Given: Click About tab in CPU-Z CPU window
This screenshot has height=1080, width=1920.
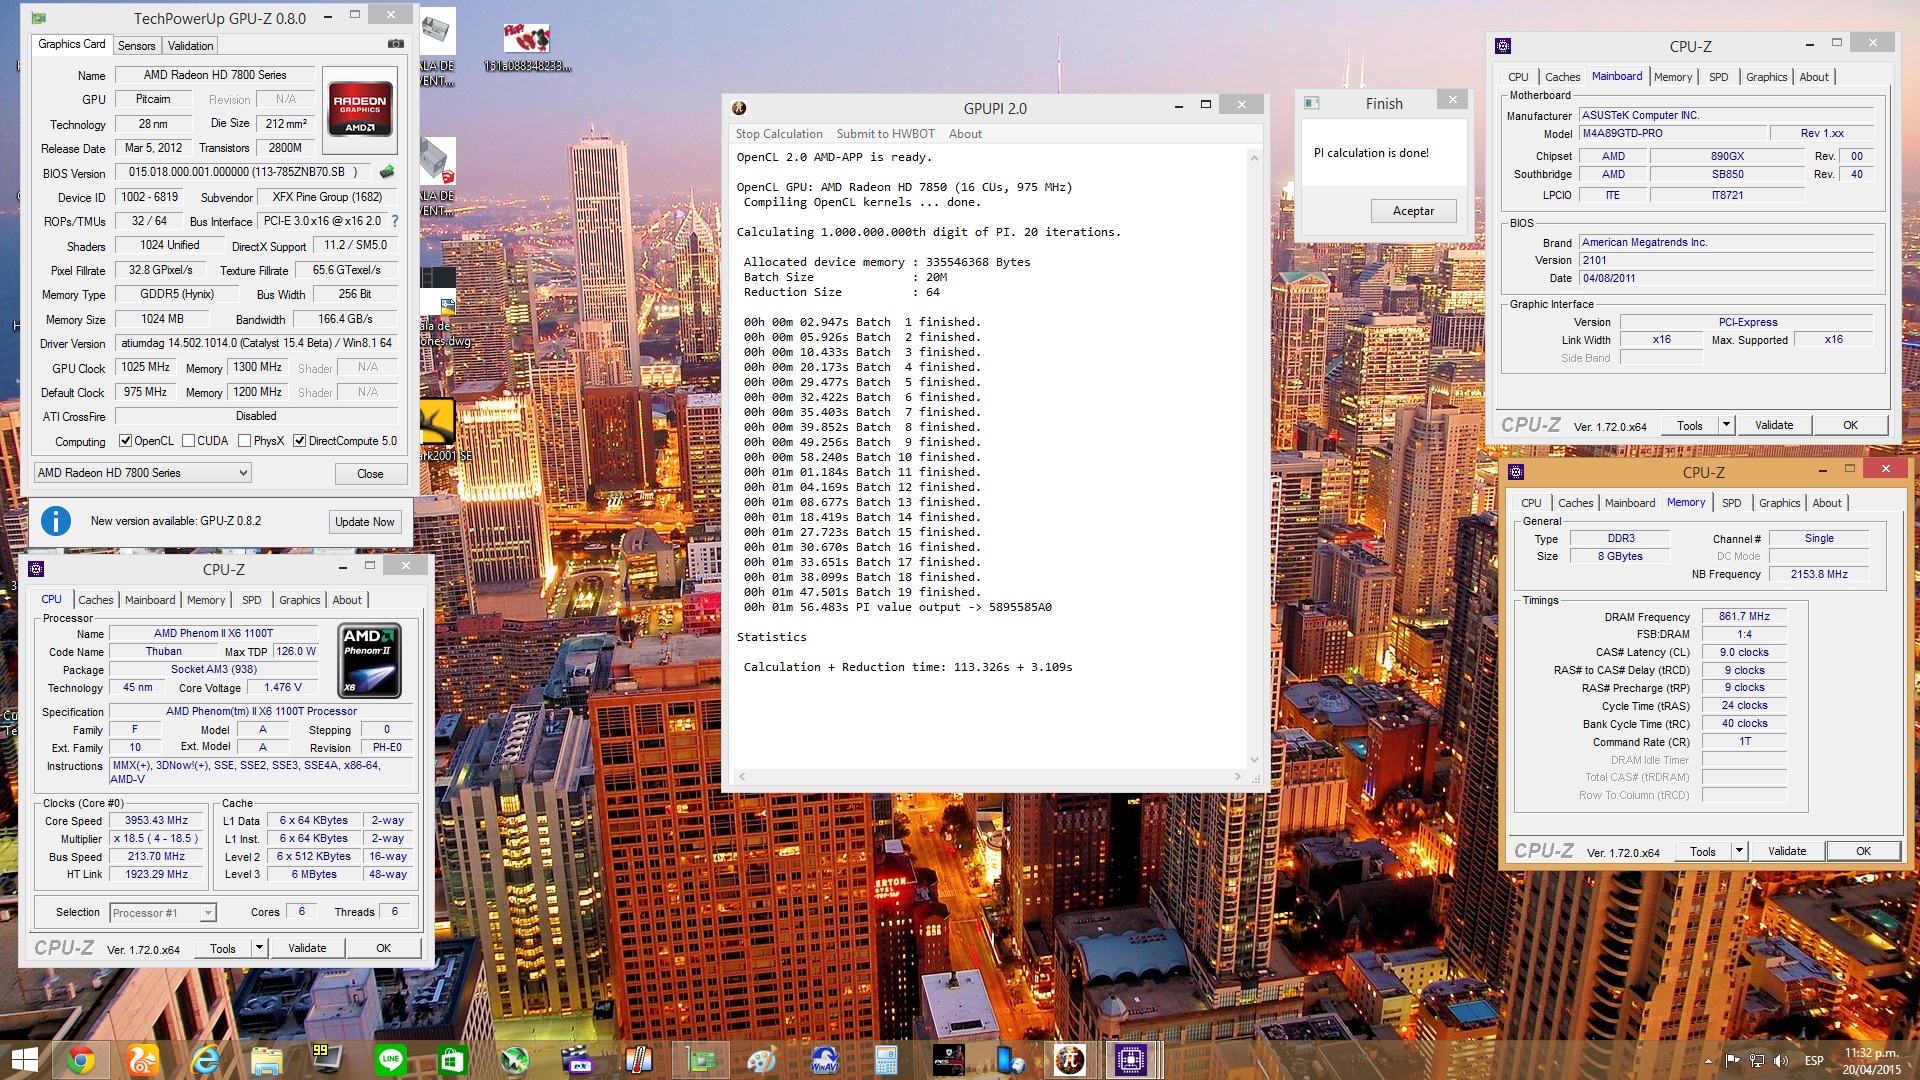Looking at the screenshot, I should (x=347, y=600).
